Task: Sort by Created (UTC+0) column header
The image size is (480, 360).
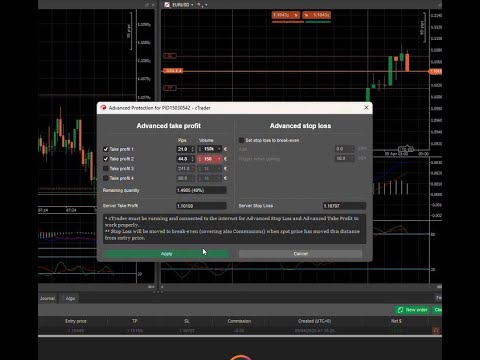Action: (x=314, y=321)
